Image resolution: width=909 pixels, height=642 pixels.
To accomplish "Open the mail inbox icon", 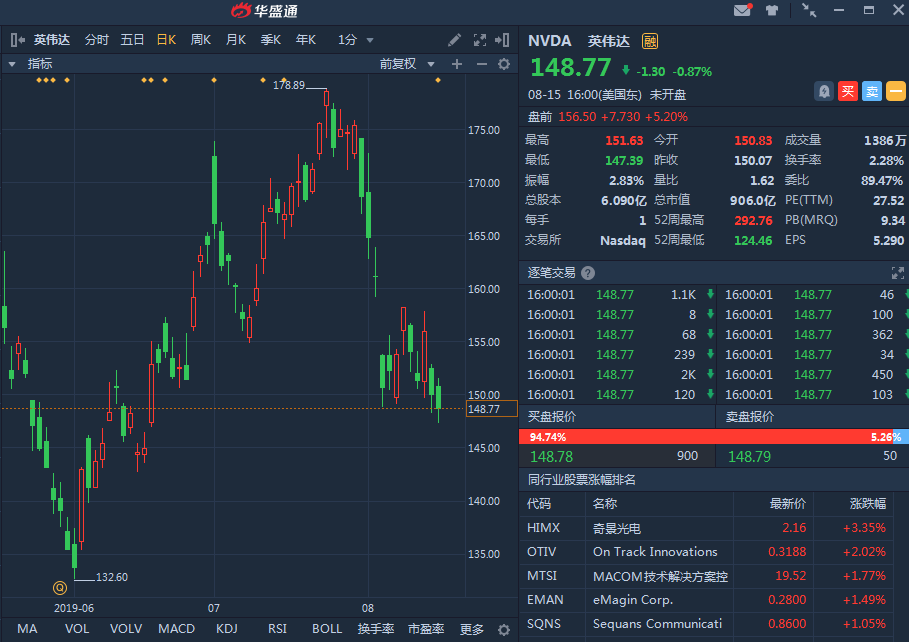I will click(x=743, y=10).
